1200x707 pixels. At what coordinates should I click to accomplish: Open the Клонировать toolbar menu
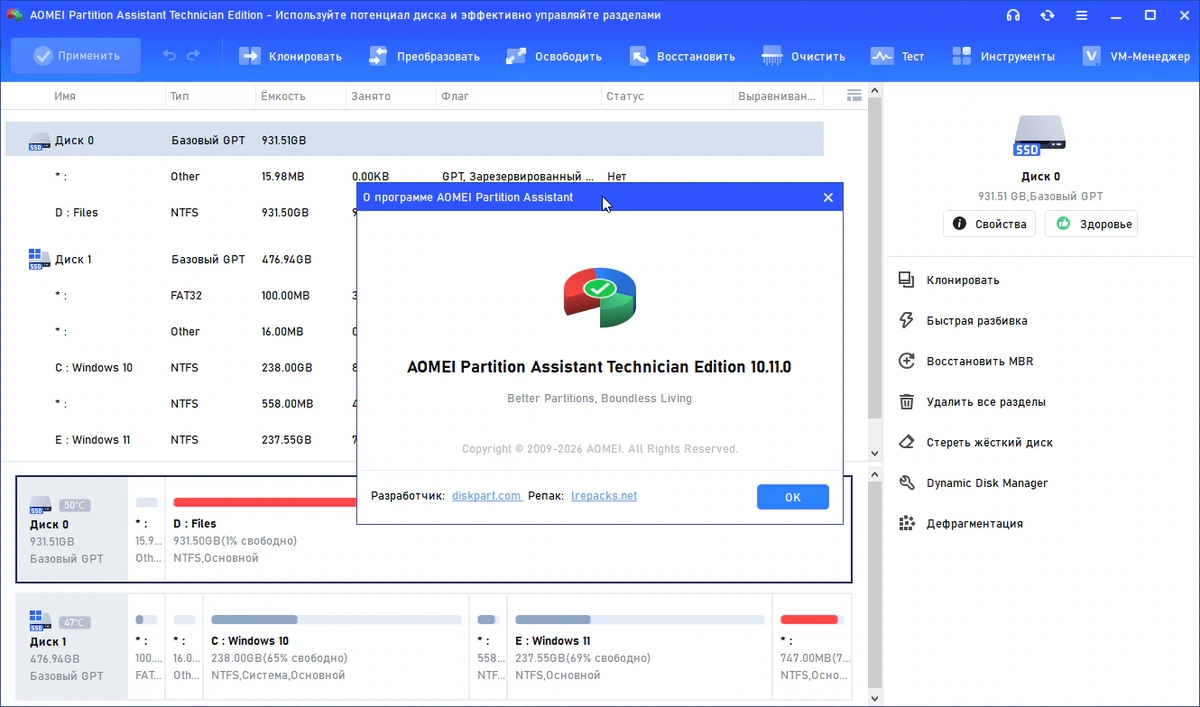290,56
